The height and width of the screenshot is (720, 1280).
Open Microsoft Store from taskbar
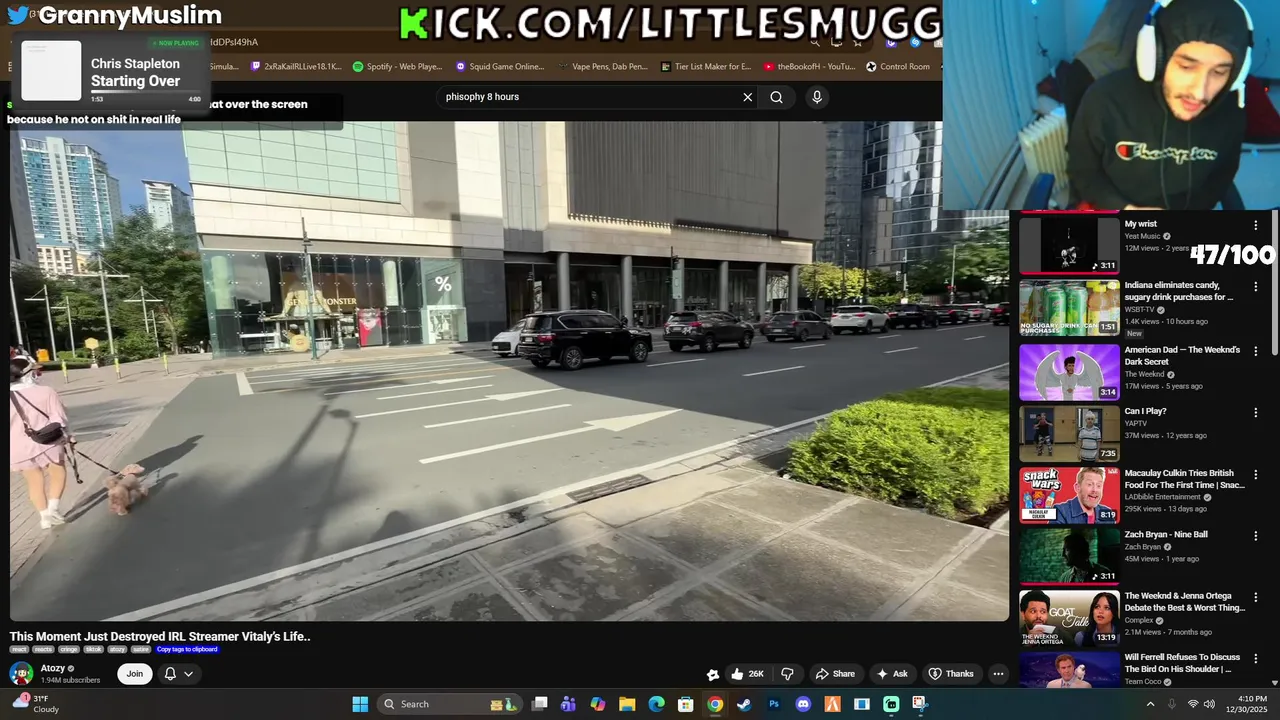tap(686, 704)
